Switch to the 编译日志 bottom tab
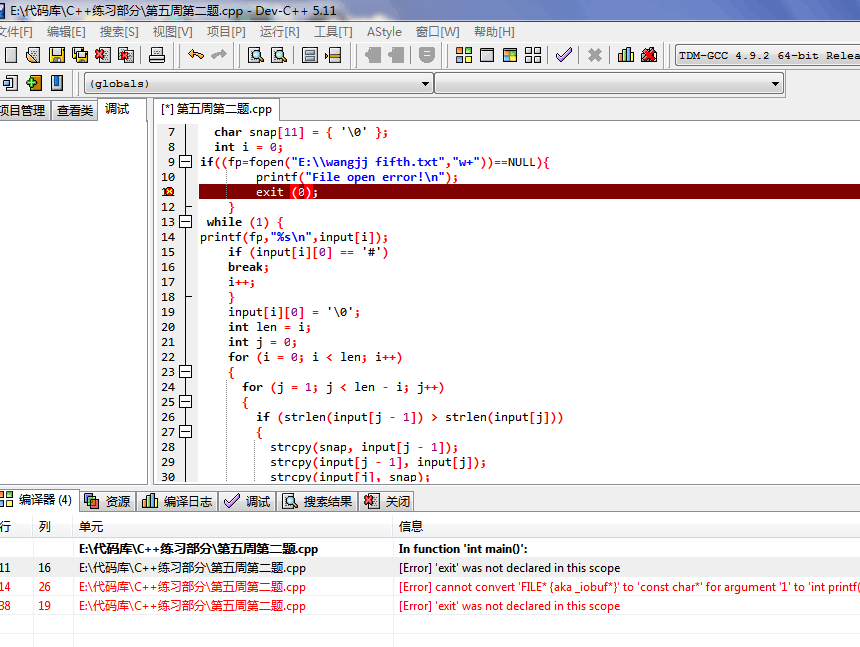 (177, 501)
